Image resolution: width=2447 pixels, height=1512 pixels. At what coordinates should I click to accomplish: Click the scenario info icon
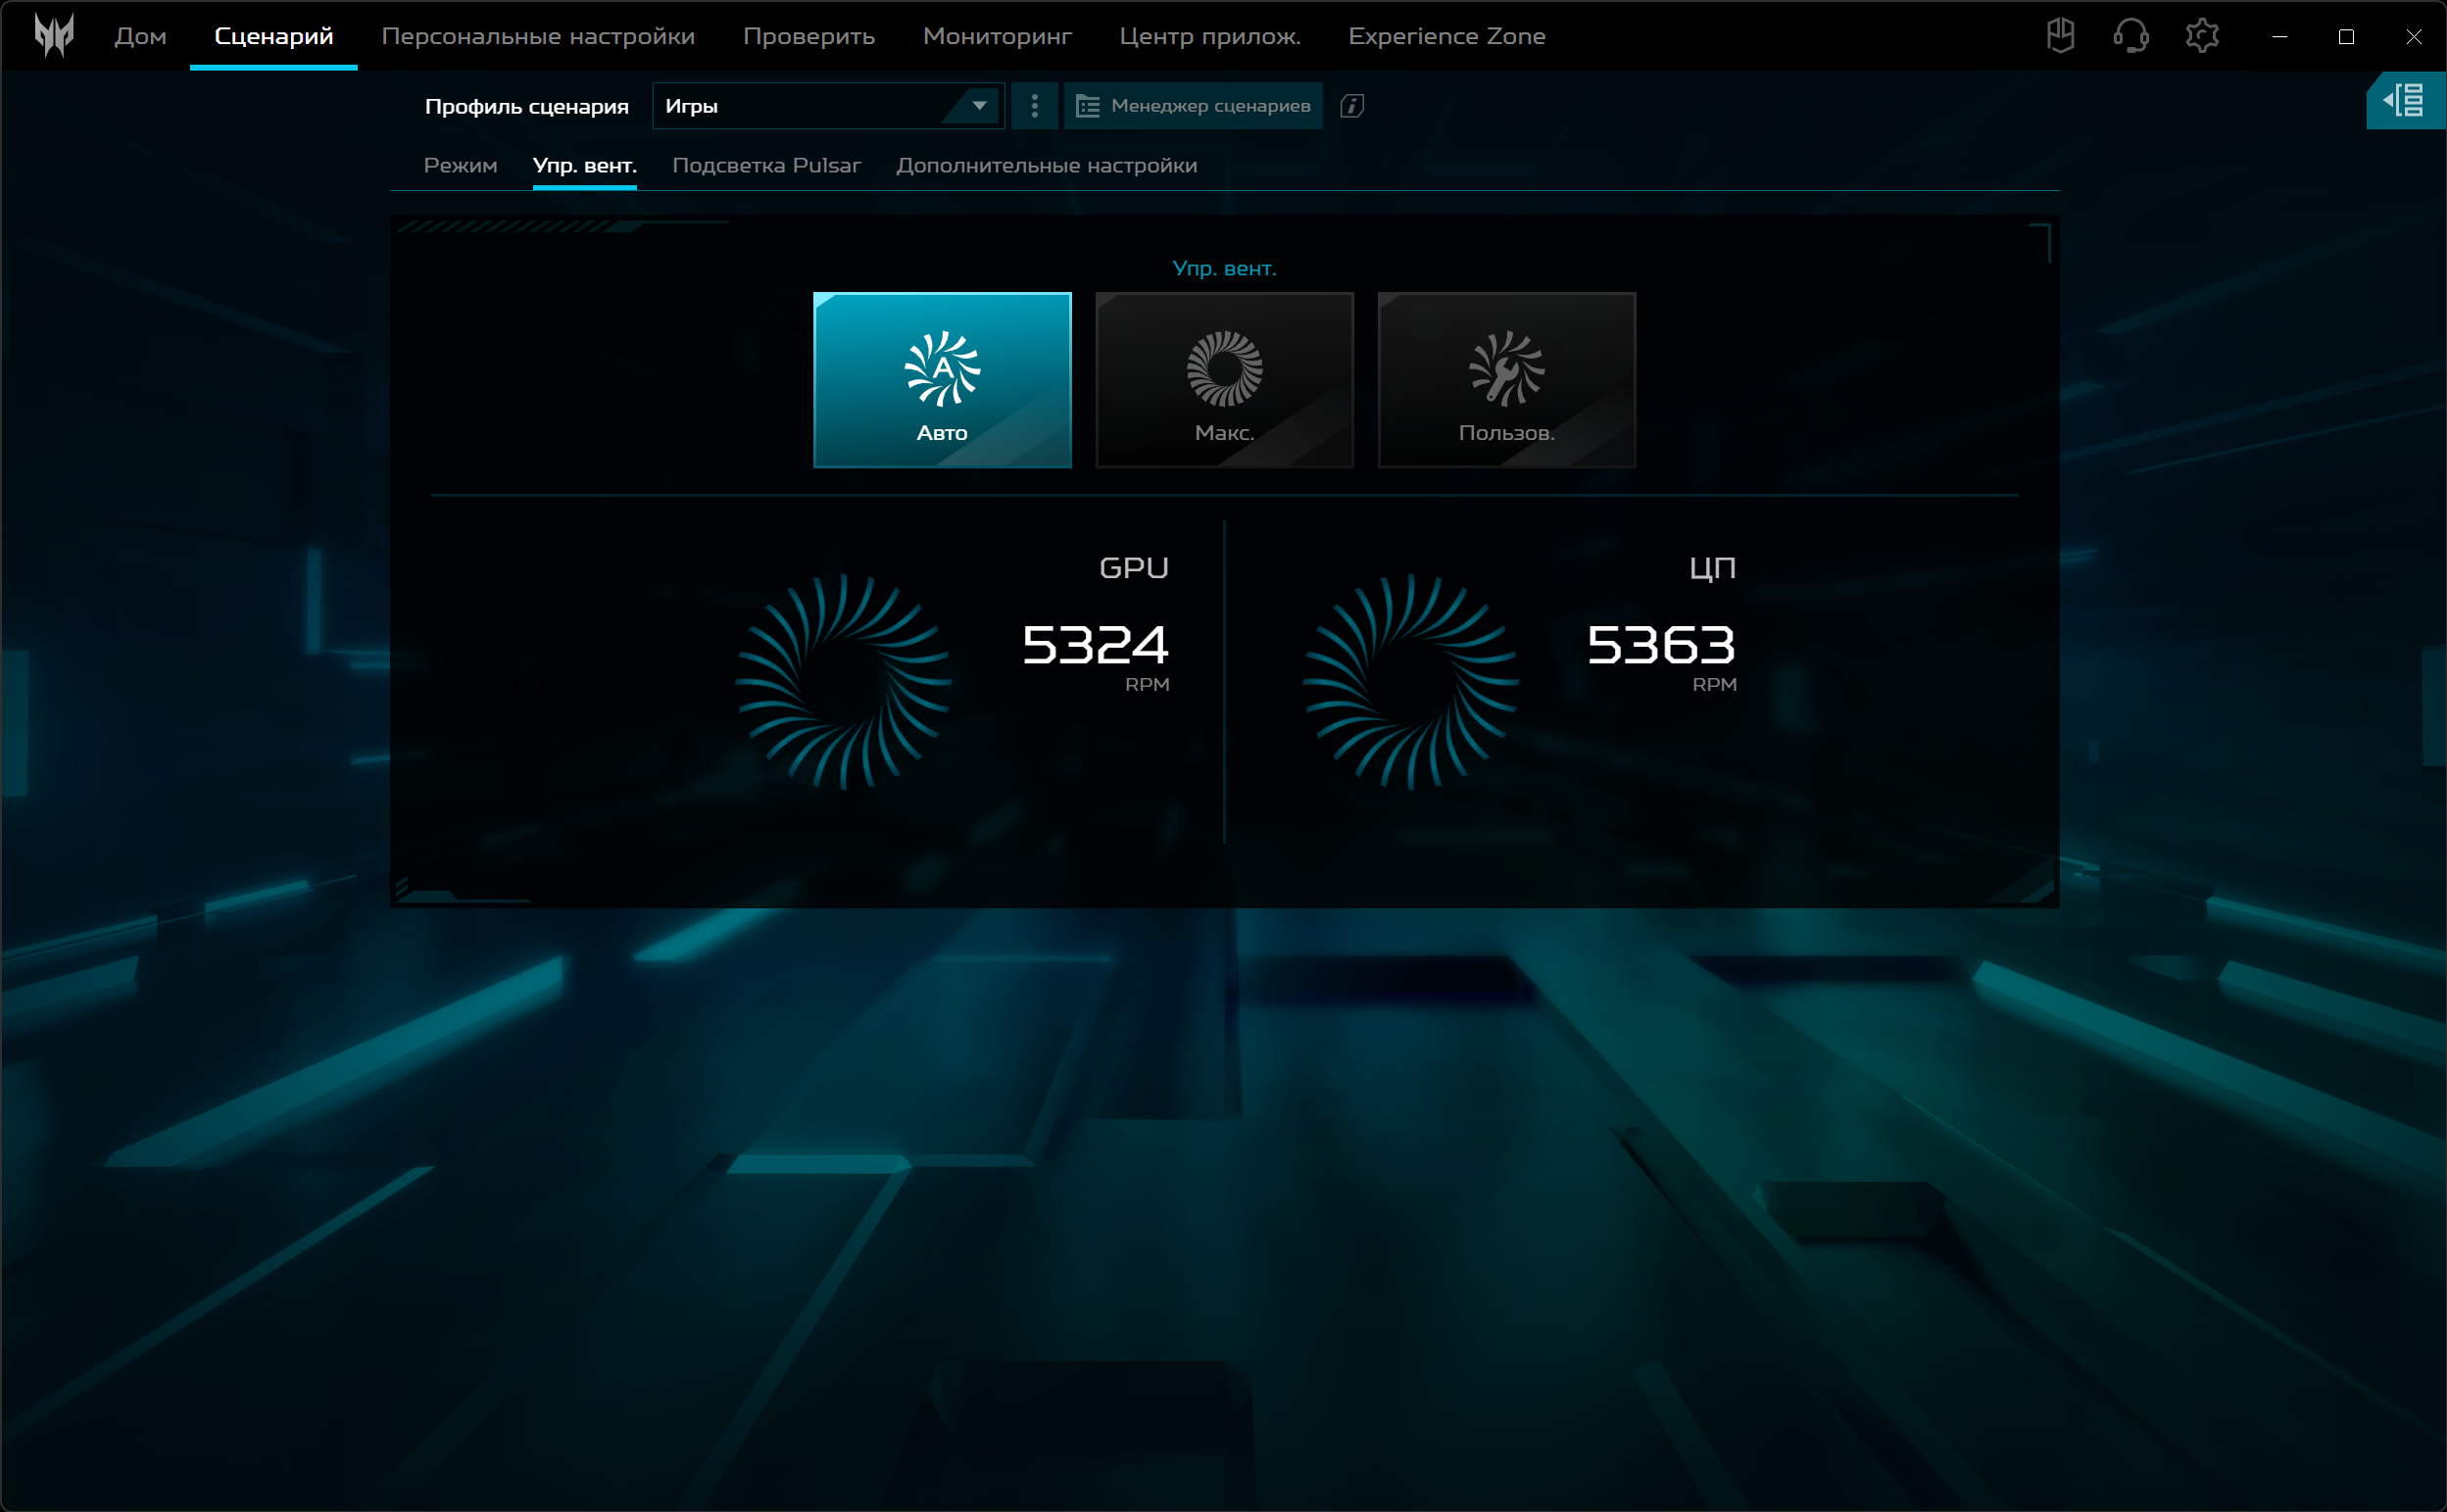pyautogui.click(x=1352, y=106)
